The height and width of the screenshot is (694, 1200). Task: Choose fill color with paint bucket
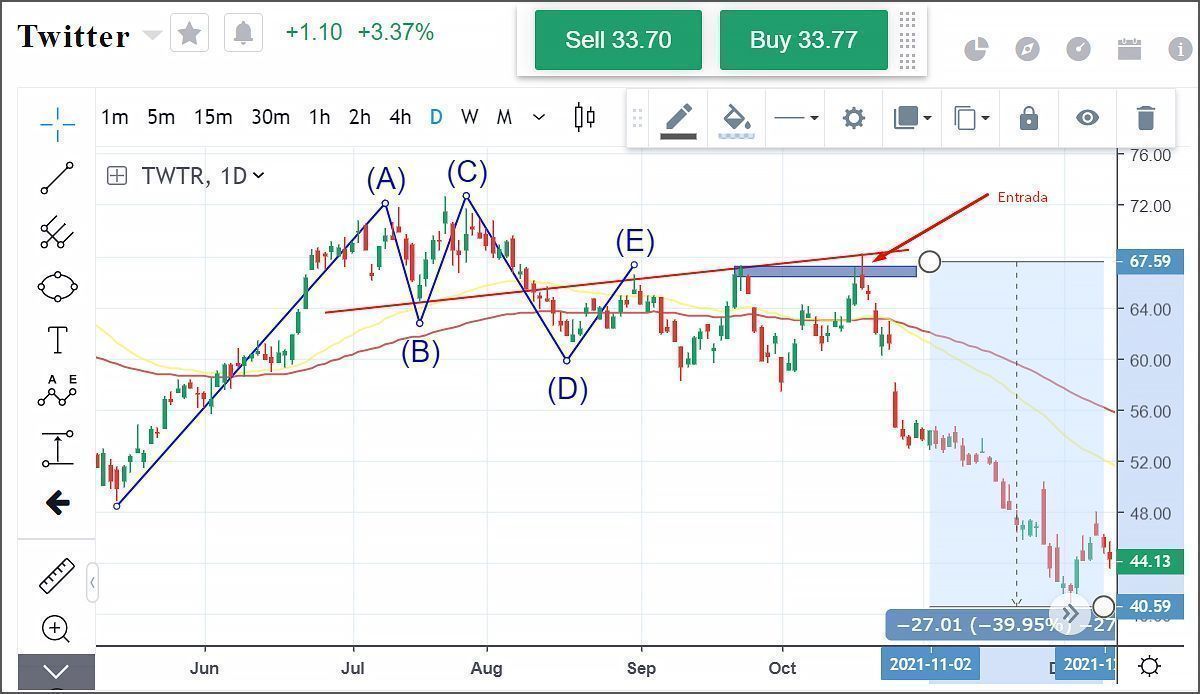pos(736,119)
